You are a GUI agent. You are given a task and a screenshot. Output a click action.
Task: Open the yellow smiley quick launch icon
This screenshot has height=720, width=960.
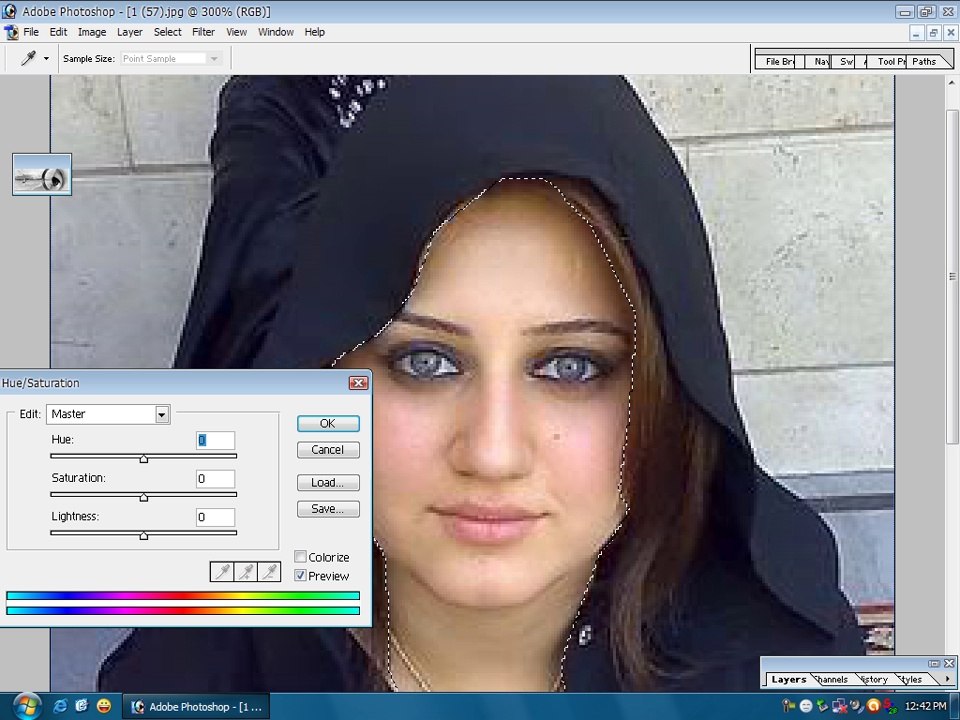pyautogui.click(x=104, y=706)
